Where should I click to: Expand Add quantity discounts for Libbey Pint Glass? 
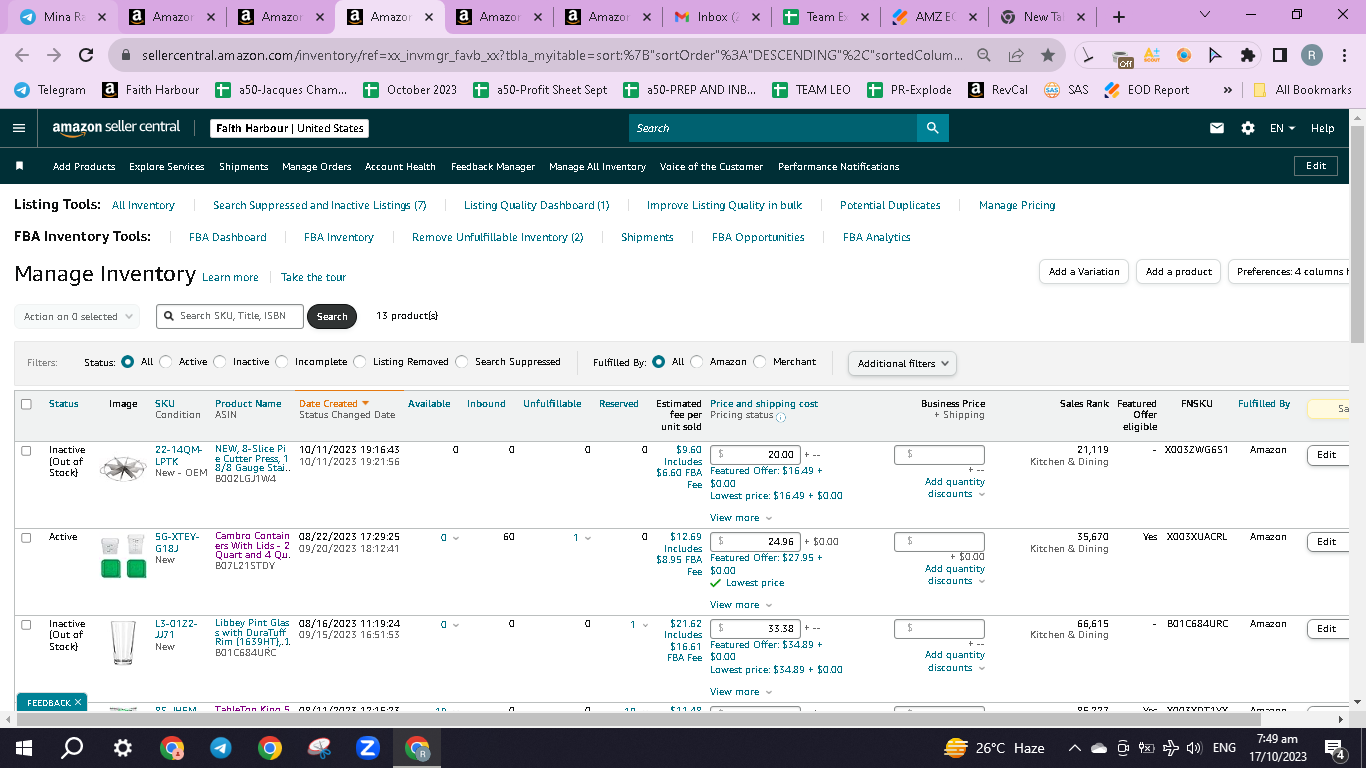[955, 661]
